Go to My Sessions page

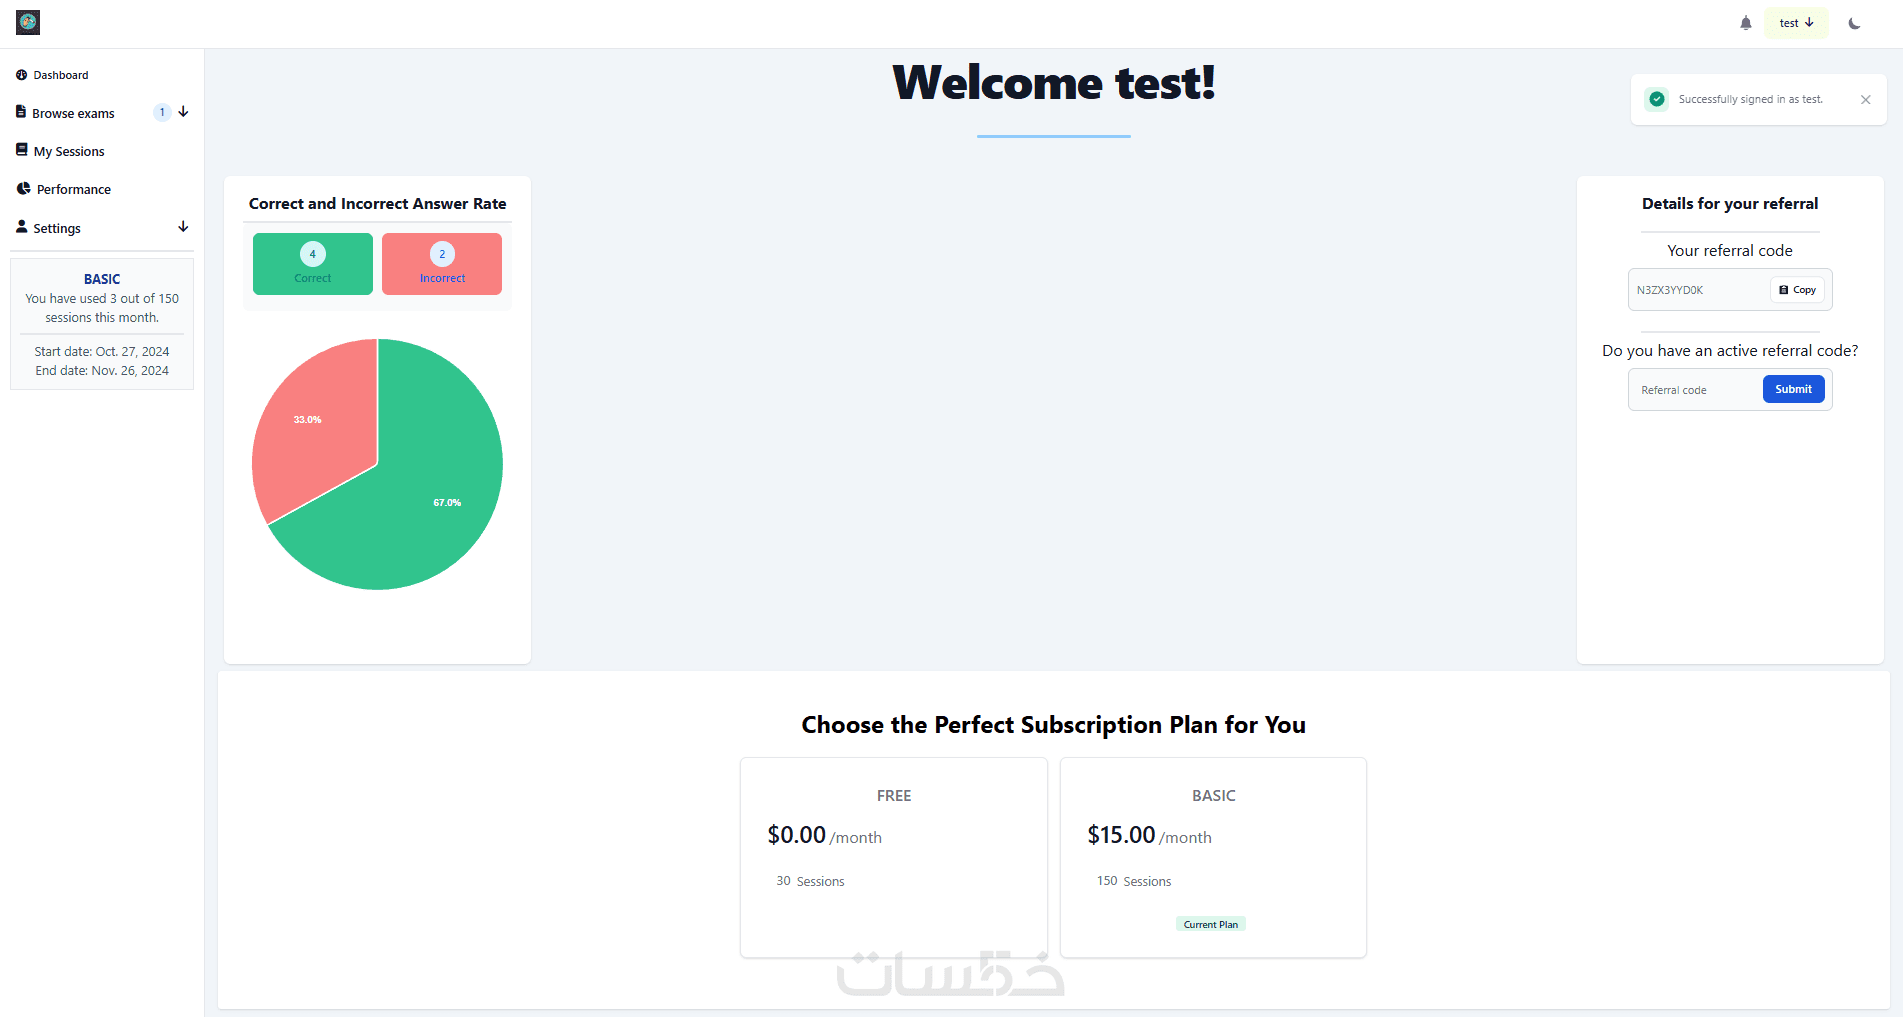coord(68,151)
